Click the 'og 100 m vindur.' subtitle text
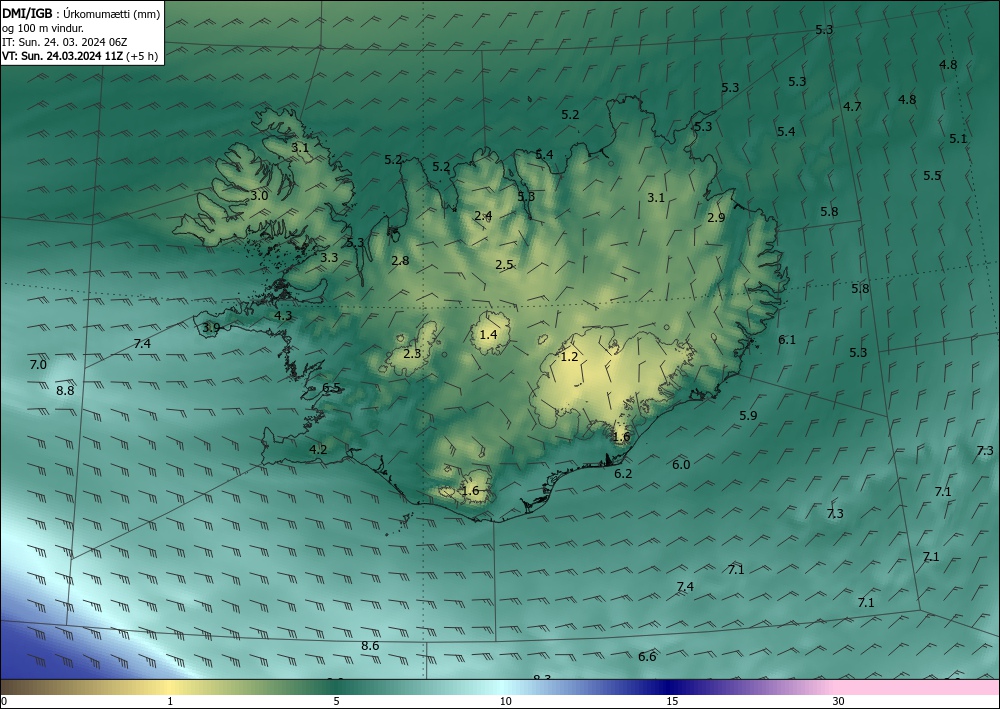 pyautogui.click(x=43, y=28)
